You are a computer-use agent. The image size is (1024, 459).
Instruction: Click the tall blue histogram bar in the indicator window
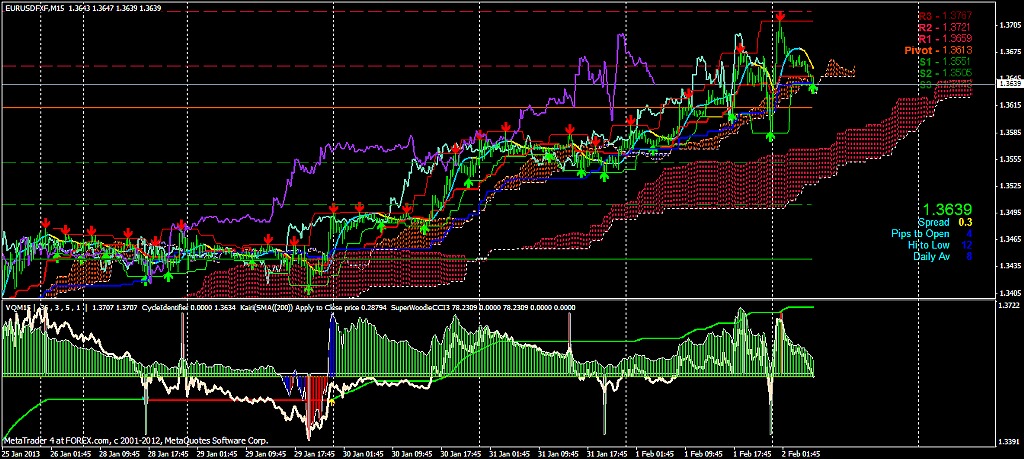[x=330, y=345]
